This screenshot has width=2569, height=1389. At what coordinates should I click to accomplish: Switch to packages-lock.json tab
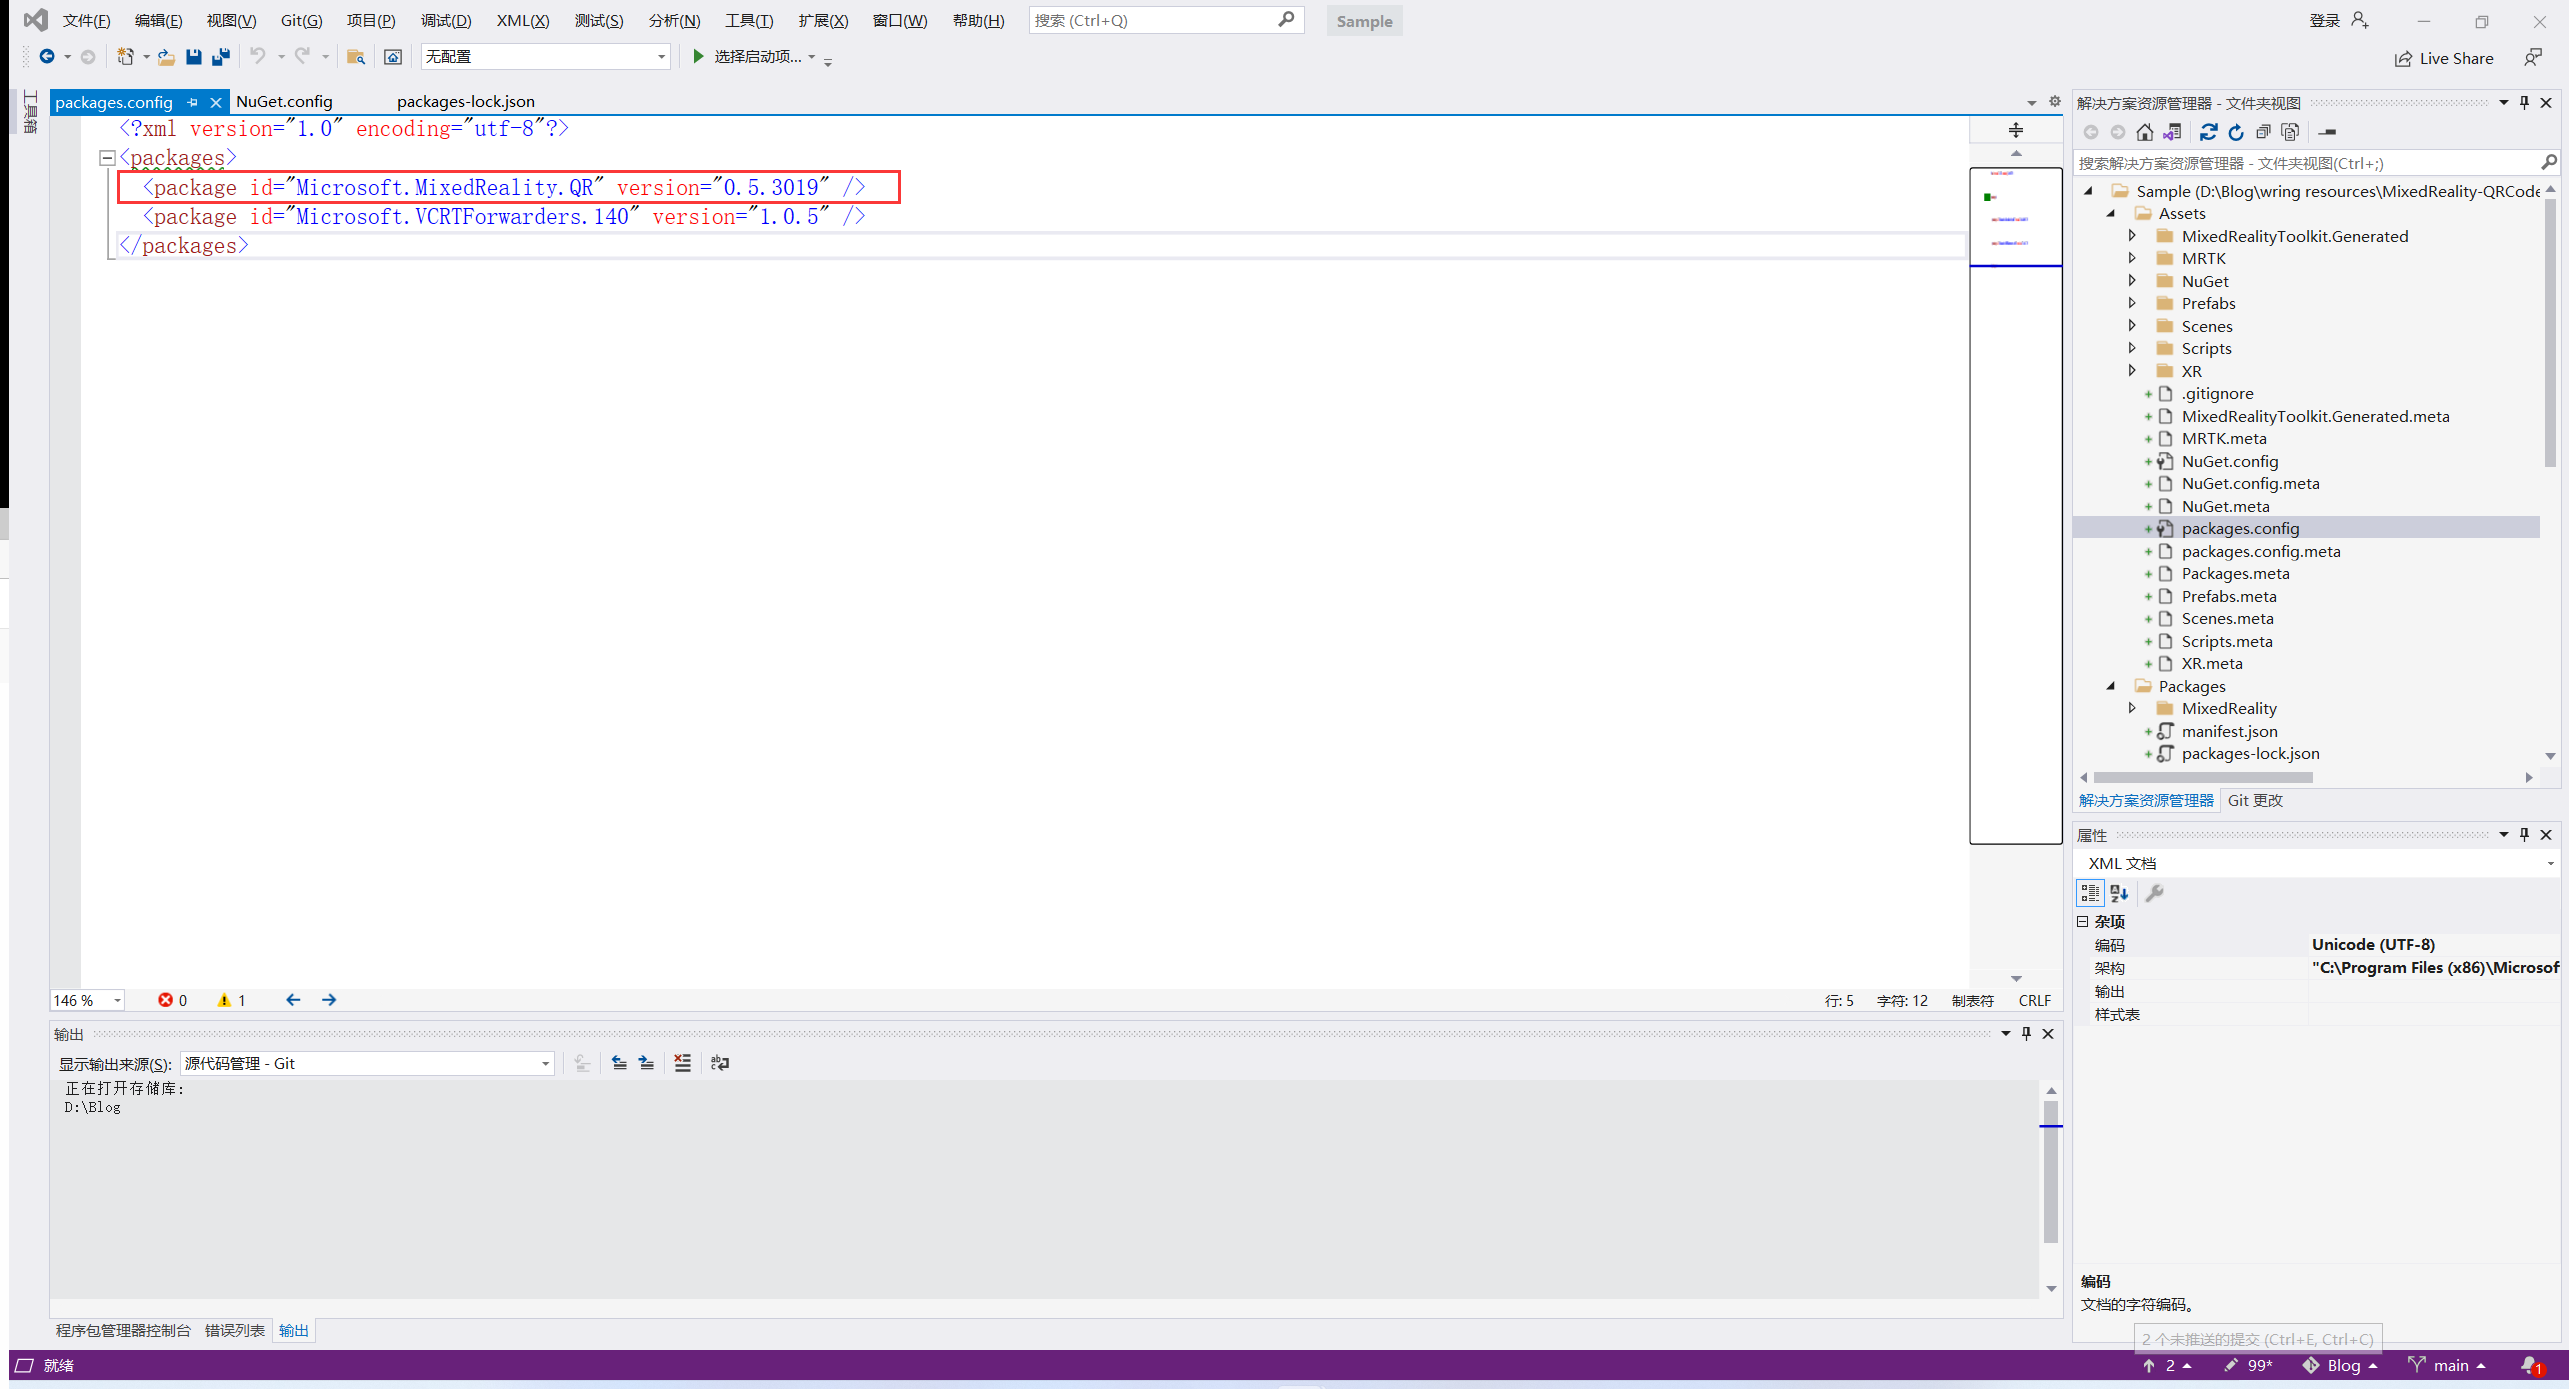(465, 102)
